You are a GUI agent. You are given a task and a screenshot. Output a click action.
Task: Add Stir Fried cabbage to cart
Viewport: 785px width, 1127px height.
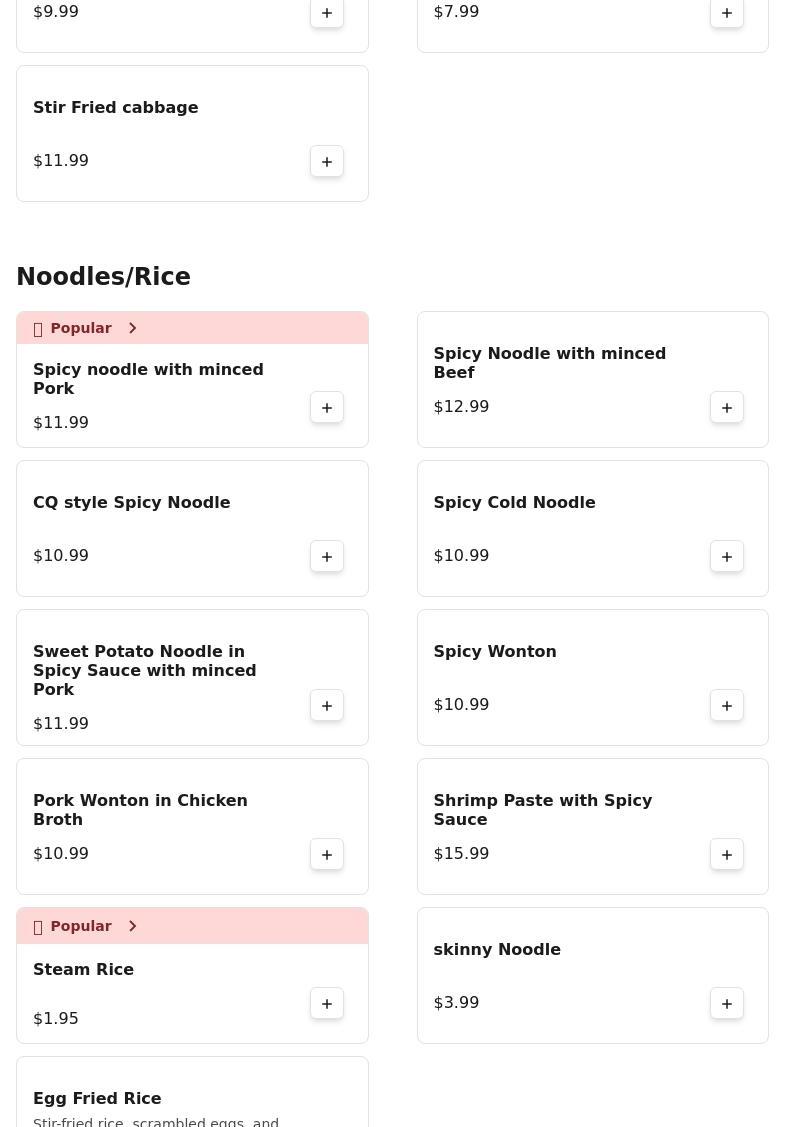click(327, 161)
